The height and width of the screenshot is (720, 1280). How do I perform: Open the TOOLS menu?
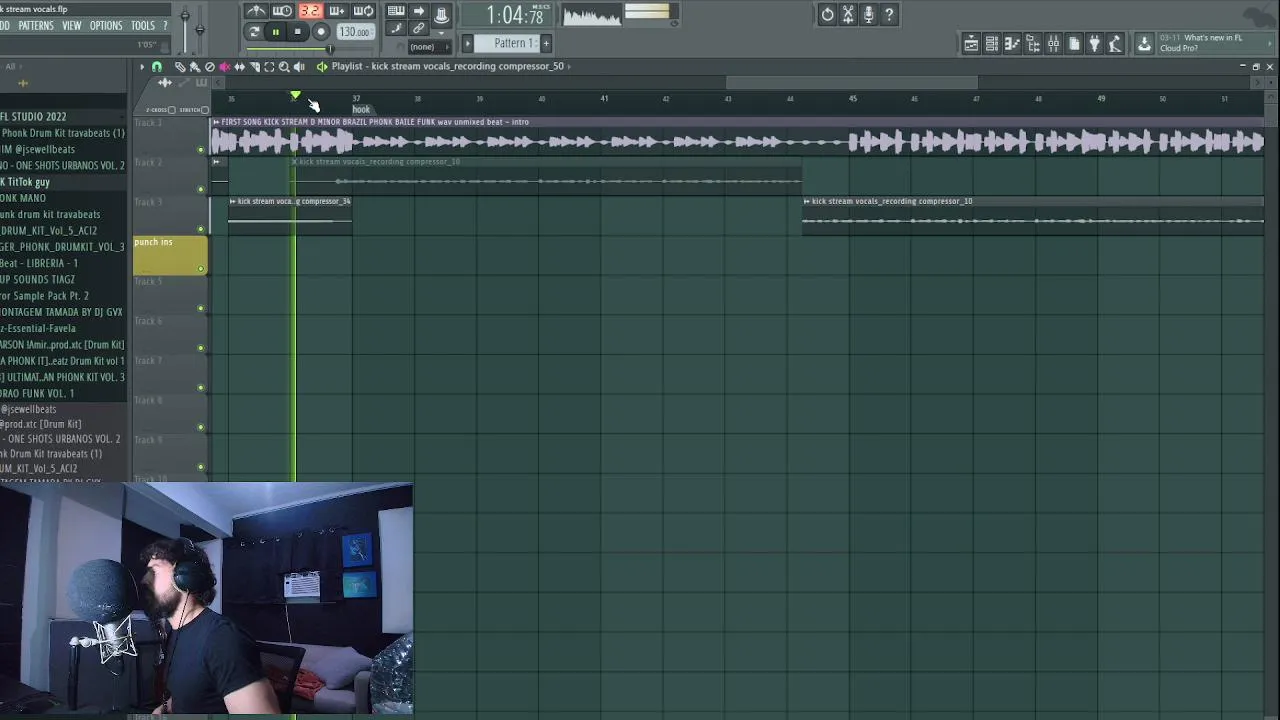point(143,25)
